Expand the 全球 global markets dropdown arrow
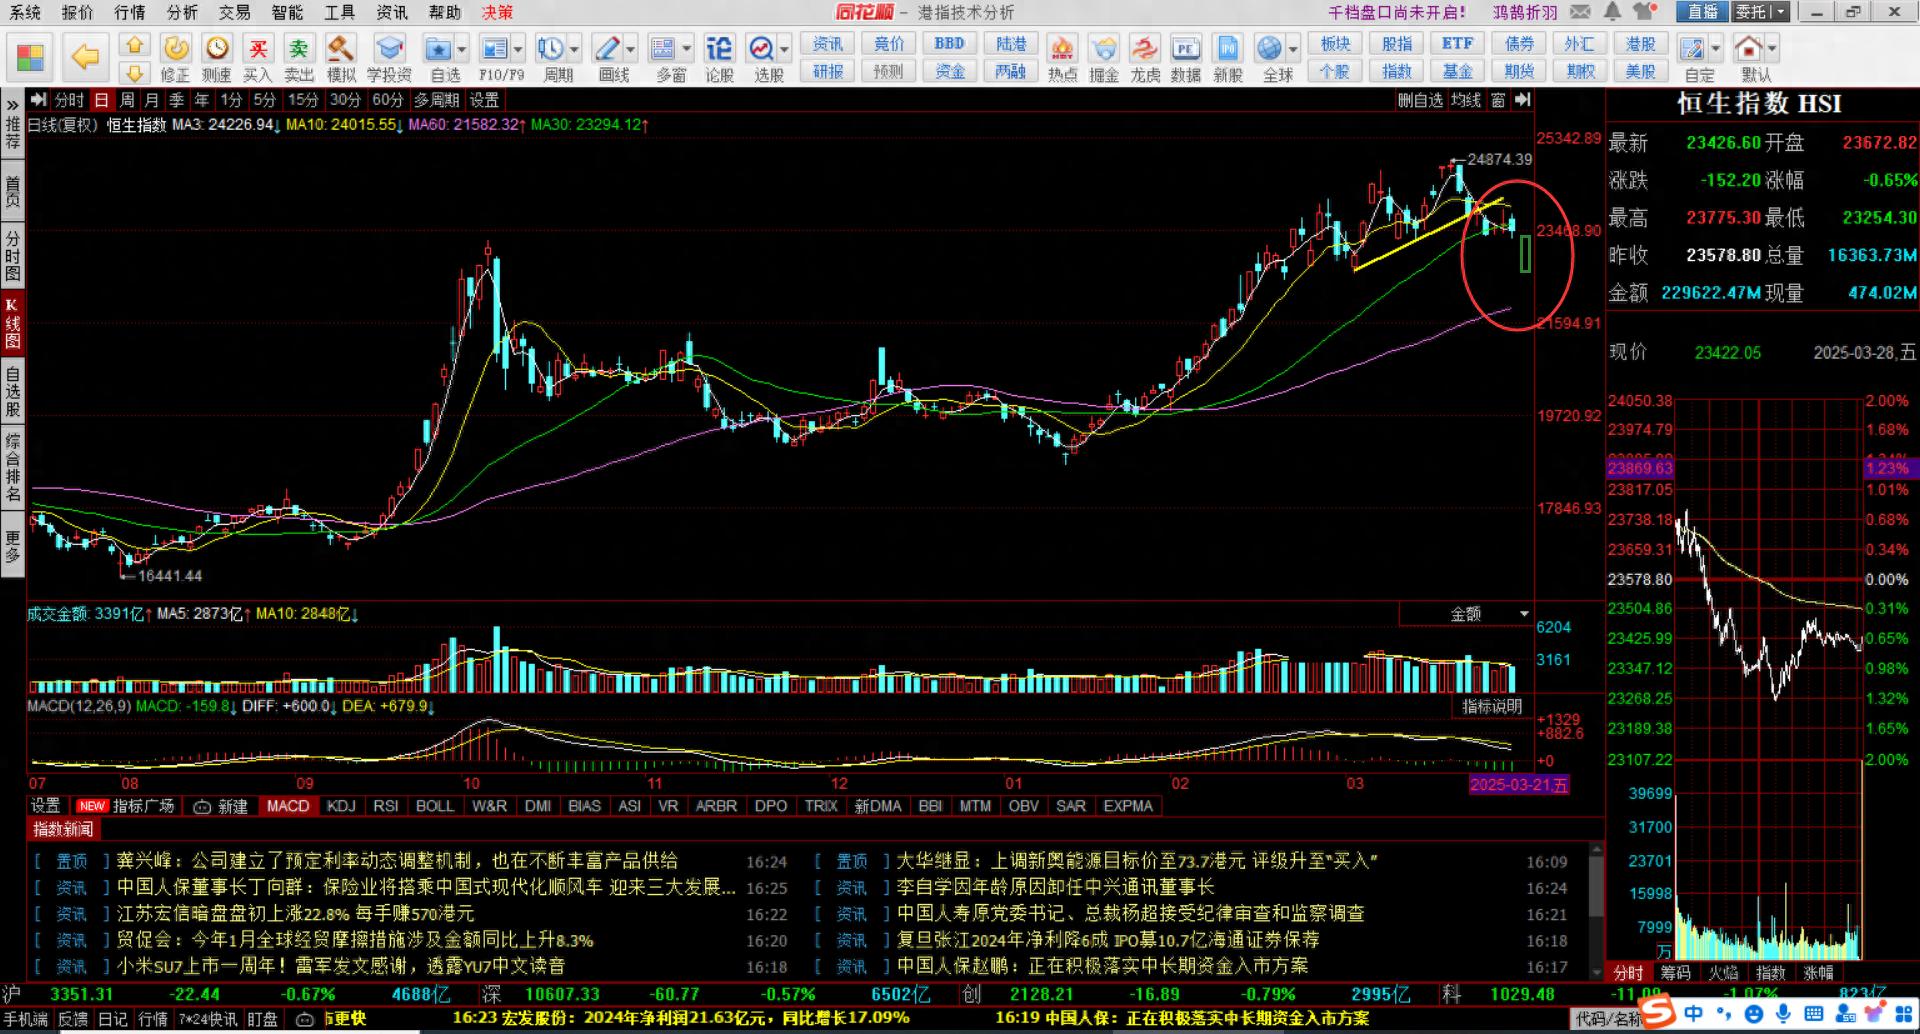Screen dimensions: 1920x1034 1293,49
